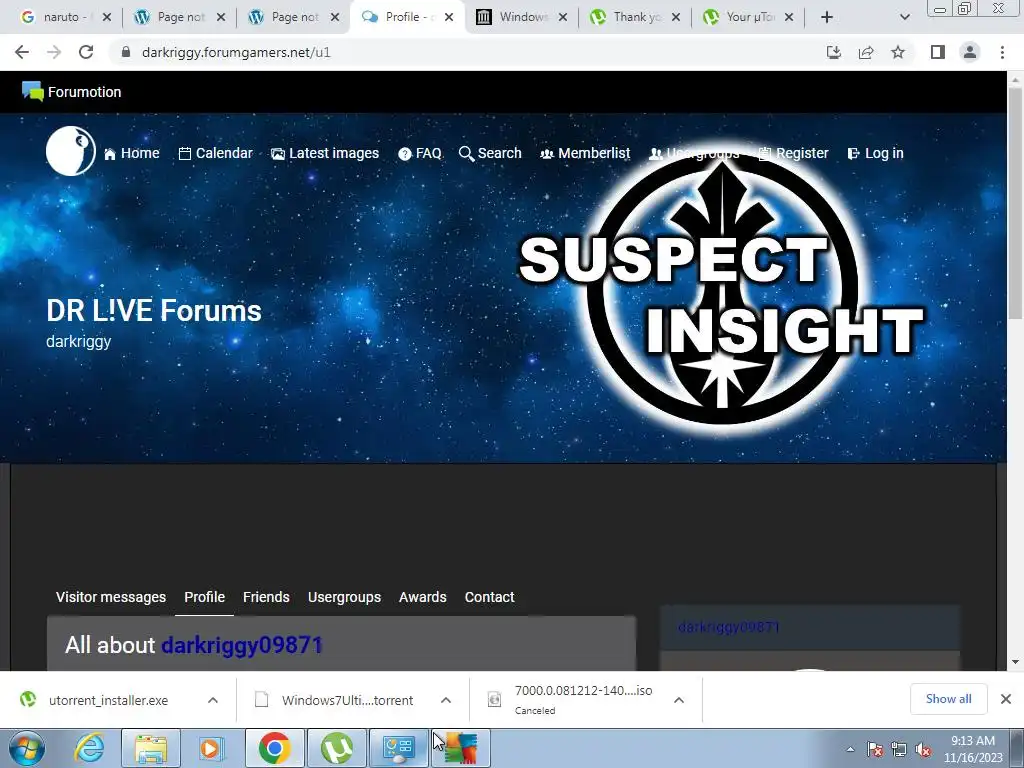
Task: Switch to the Windows tab
Action: 521,17
